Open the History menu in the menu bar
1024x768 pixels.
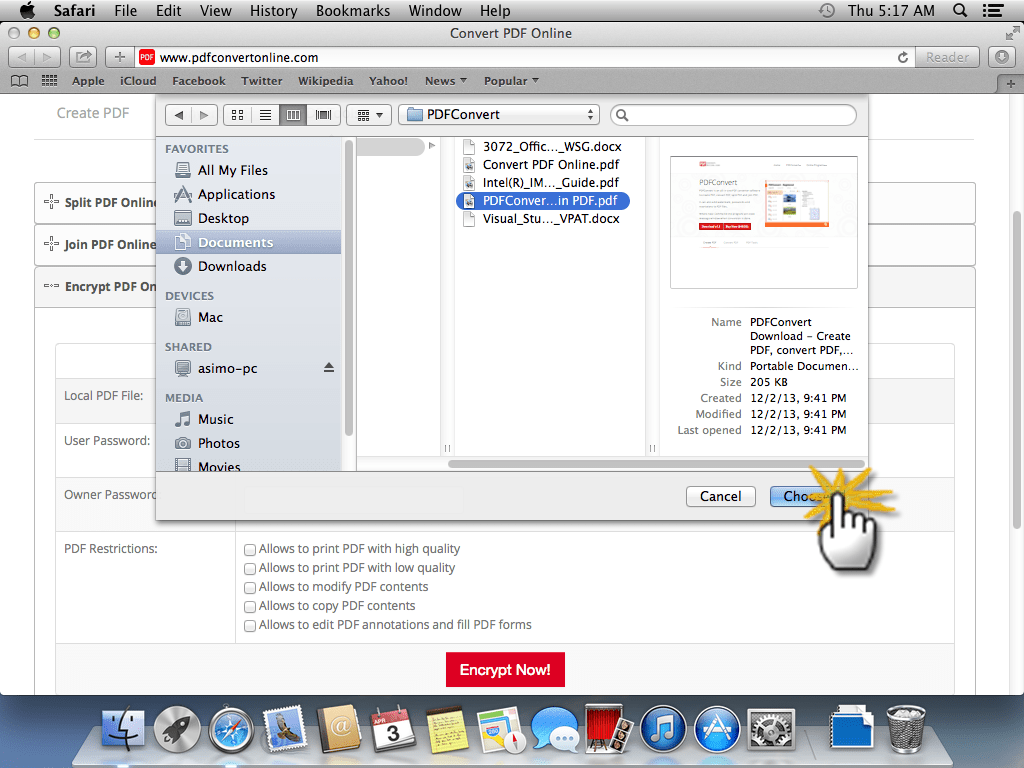click(273, 11)
